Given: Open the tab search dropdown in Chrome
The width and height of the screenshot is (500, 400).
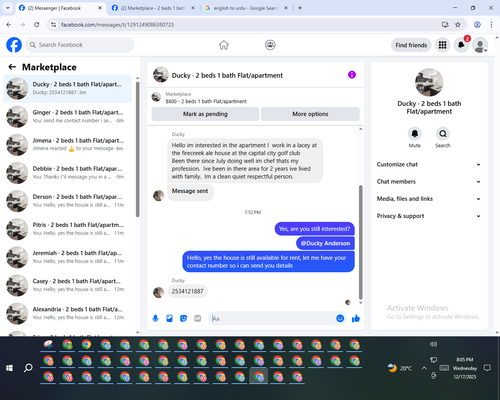Looking at the screenshot, I should [x=8, y=8].
